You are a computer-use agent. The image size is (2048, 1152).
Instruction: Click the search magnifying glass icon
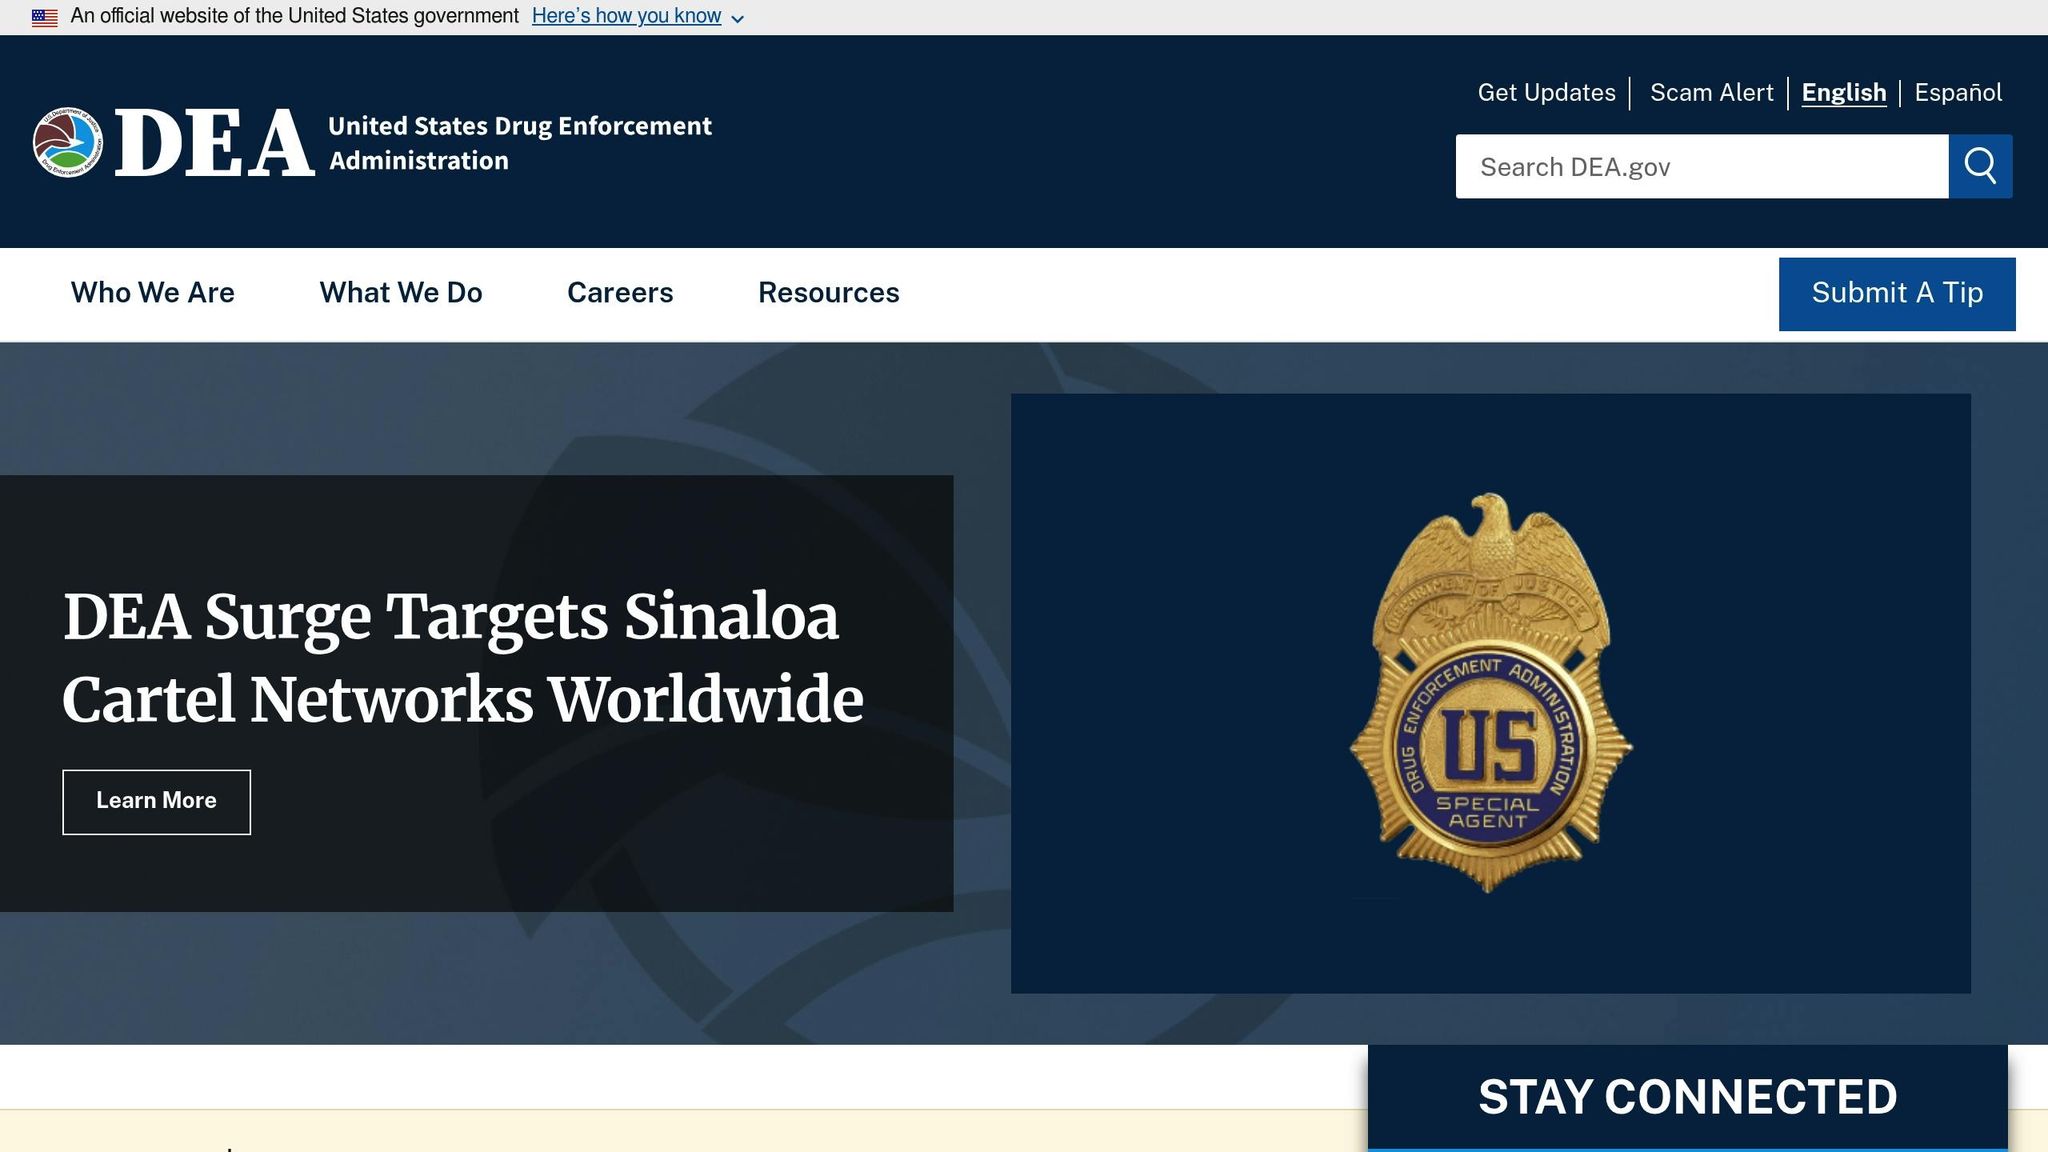pos(1981,166)
